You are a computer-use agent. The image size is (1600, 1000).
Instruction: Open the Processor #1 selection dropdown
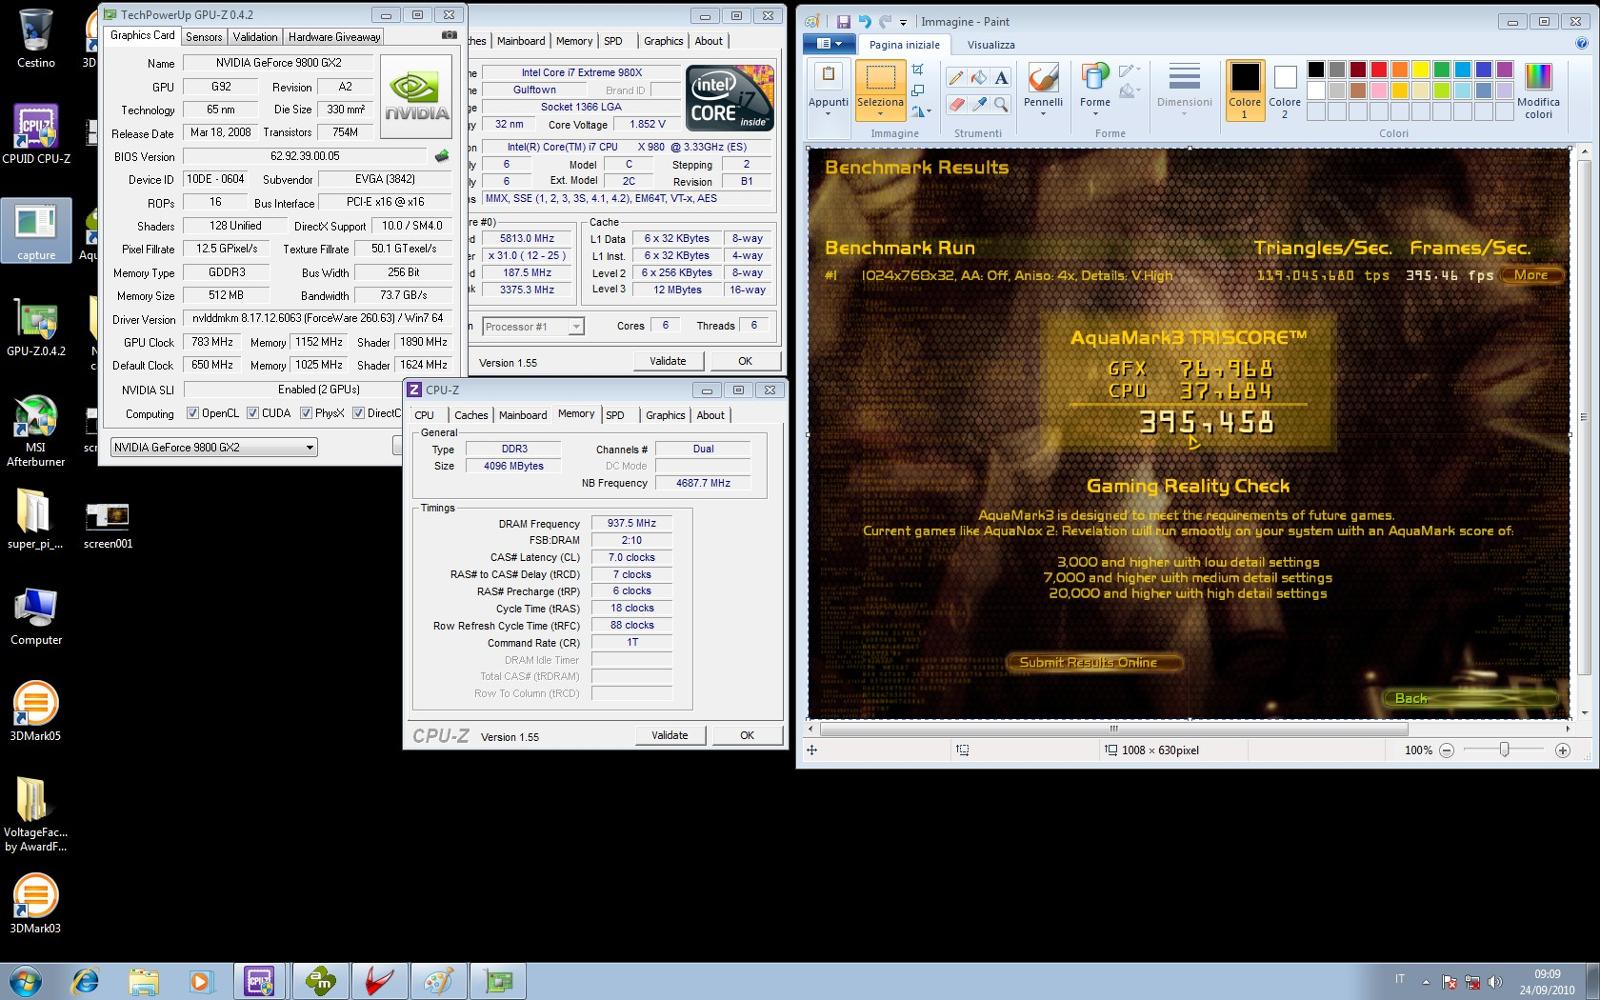[x=532, y=326]
